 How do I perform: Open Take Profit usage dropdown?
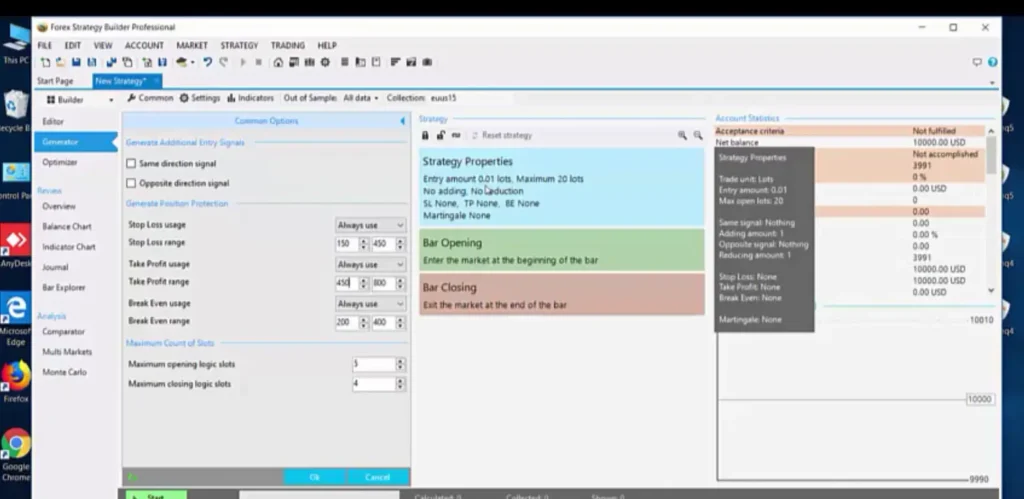click(370, 265)
